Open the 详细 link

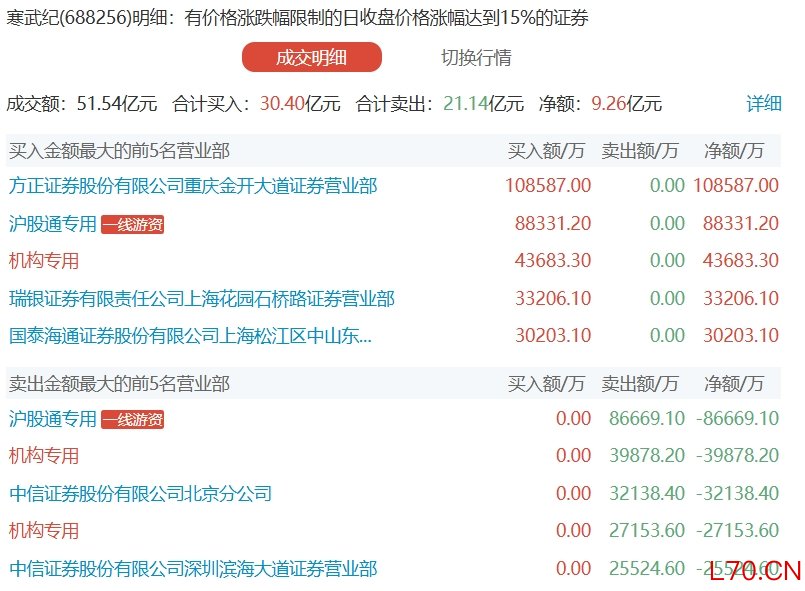click(x=764, y=103)
